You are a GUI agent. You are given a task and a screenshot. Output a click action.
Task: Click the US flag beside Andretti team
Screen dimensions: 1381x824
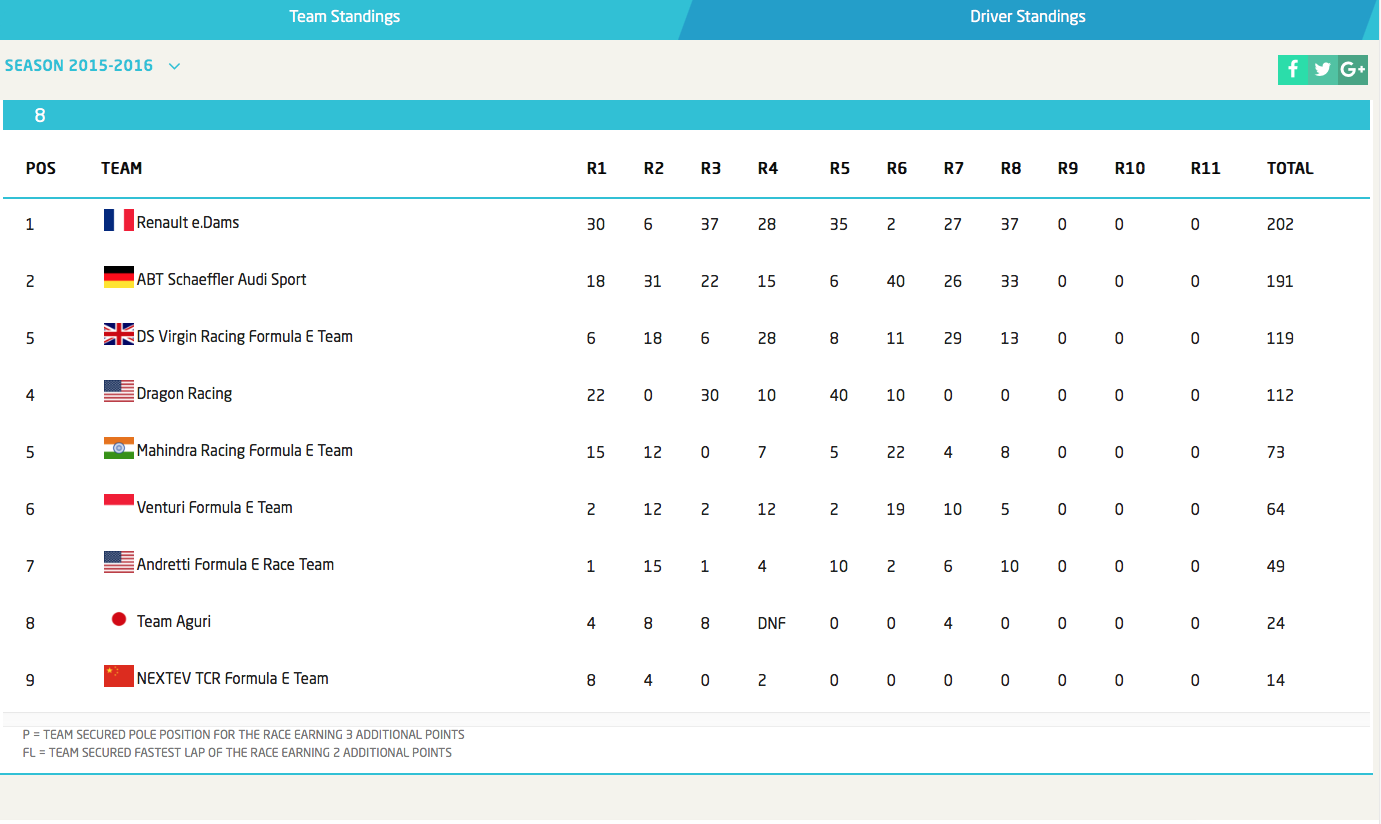[119, 562]
